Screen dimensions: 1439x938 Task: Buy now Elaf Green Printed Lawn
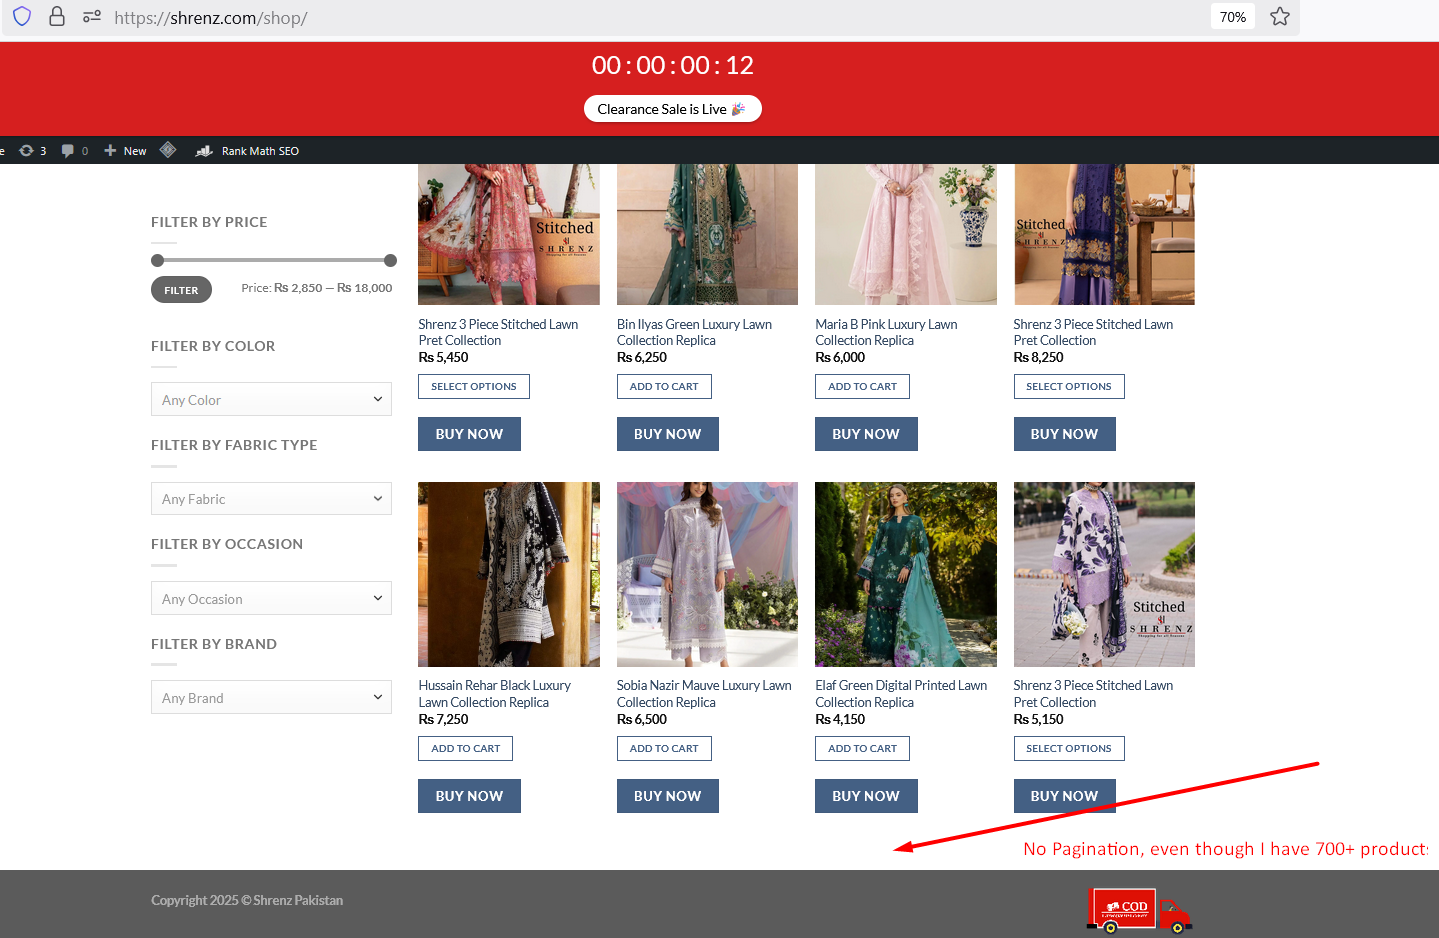tap(866, 796)
